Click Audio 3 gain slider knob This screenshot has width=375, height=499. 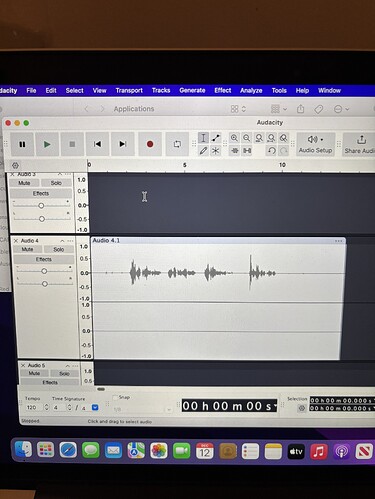coord(41,206)
